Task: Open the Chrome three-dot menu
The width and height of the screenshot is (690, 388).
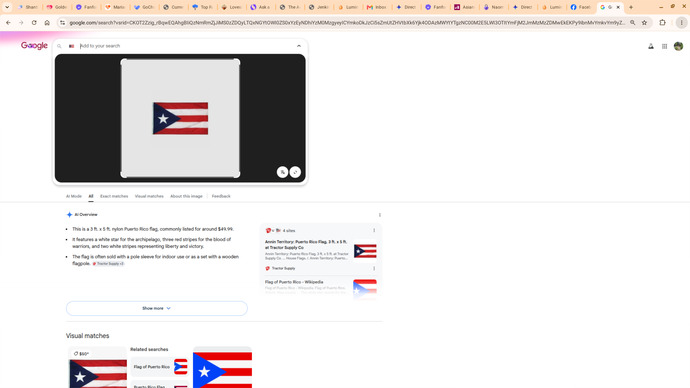Action: (681, 22)
